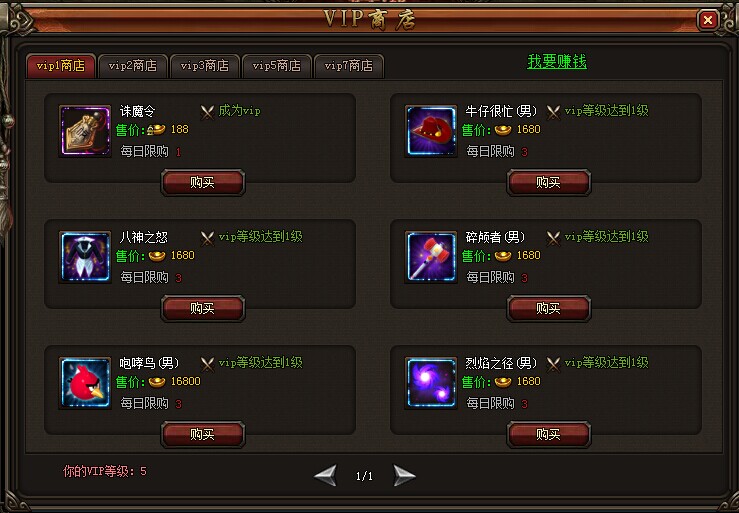739x513 pixels.
Task: Open the vip3商店 tab
Action: (x=205, y=66)
